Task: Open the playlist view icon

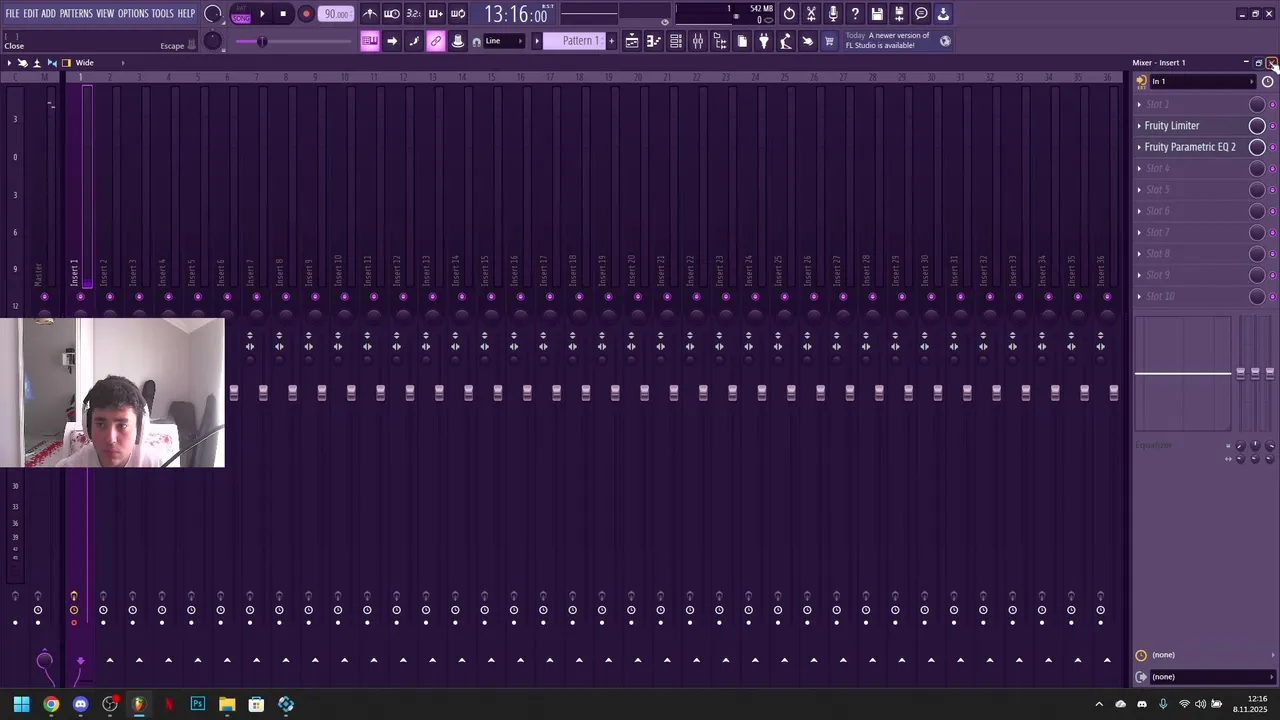Action: pos(632,41)
